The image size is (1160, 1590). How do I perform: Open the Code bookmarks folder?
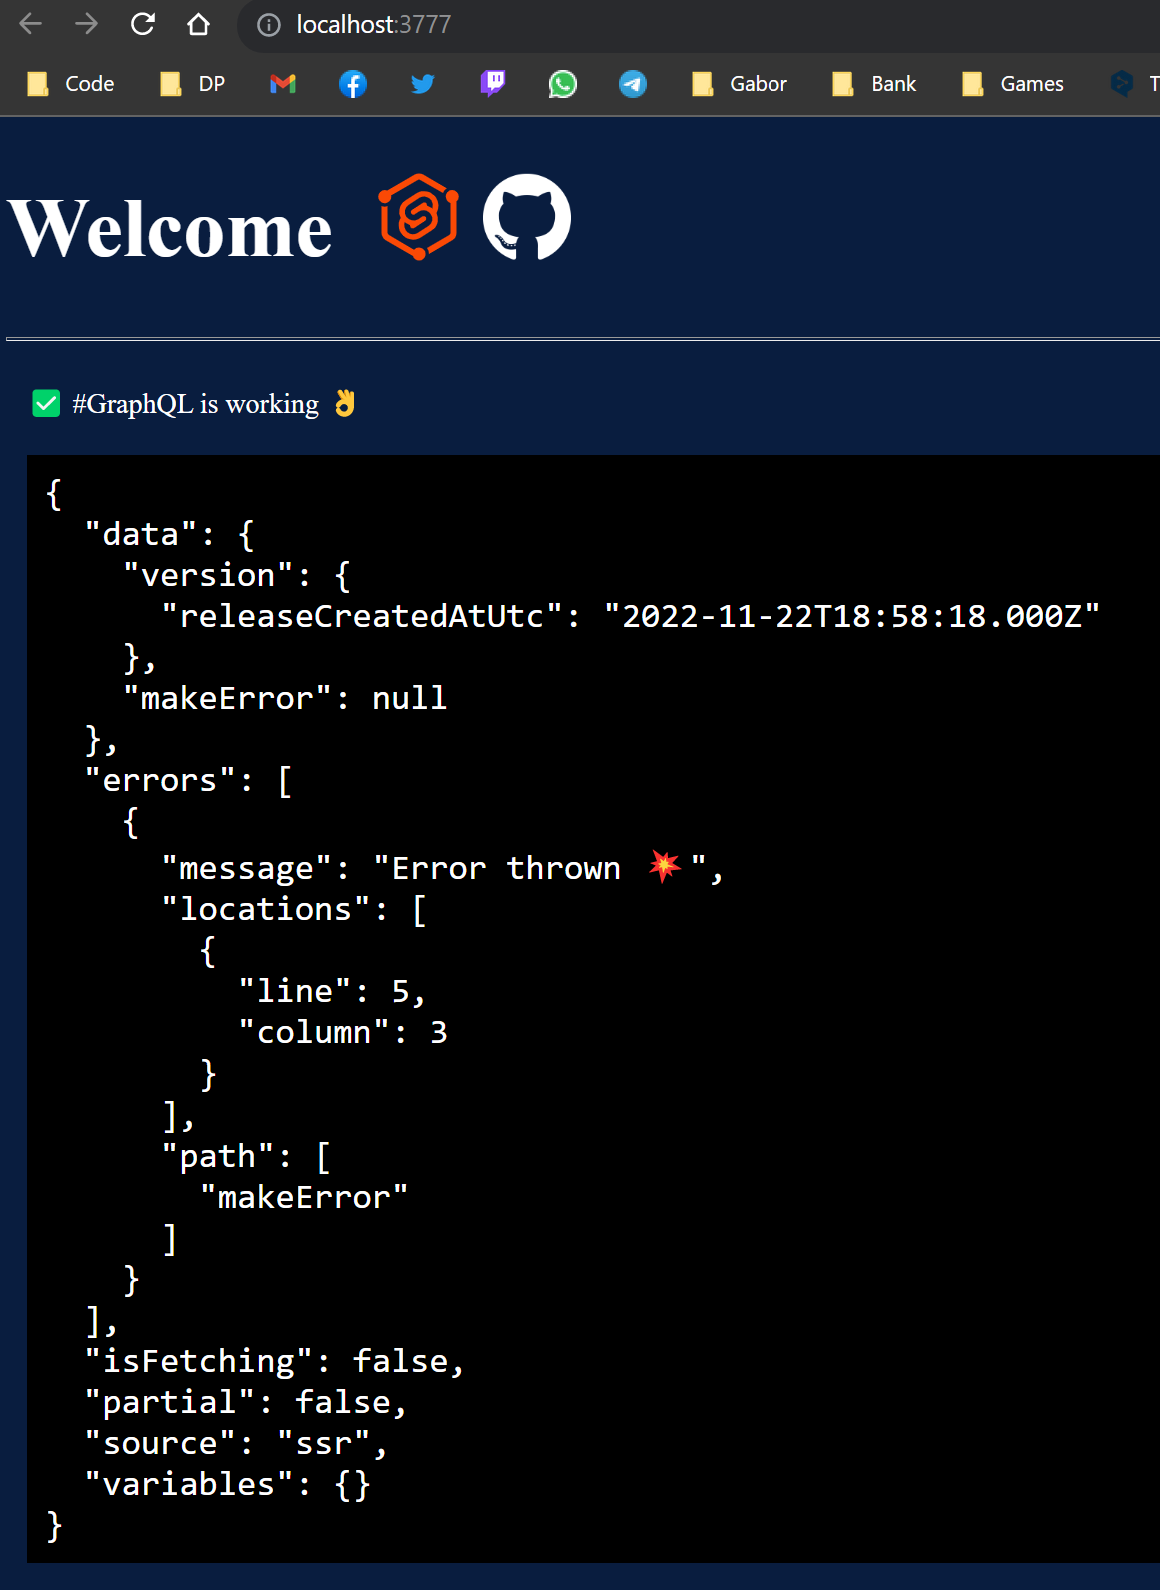[70, 84]
